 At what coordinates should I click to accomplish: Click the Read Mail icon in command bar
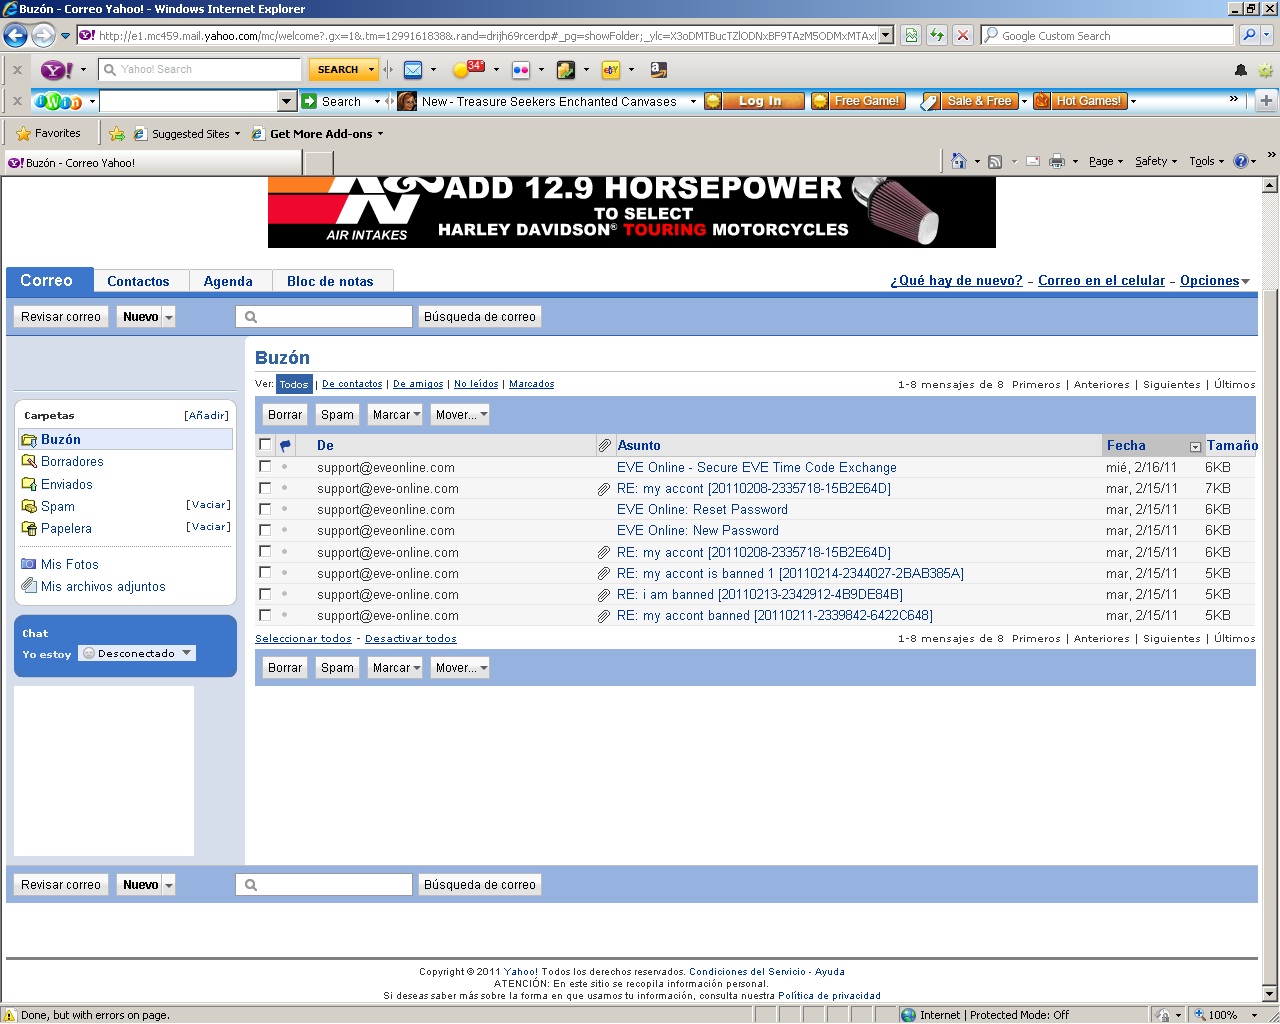click(x=1033, y=161)
